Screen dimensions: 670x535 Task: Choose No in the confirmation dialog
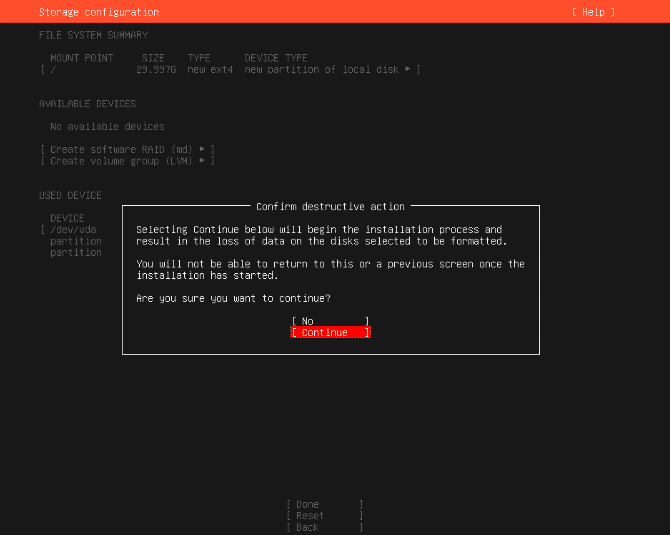(330, 321)
